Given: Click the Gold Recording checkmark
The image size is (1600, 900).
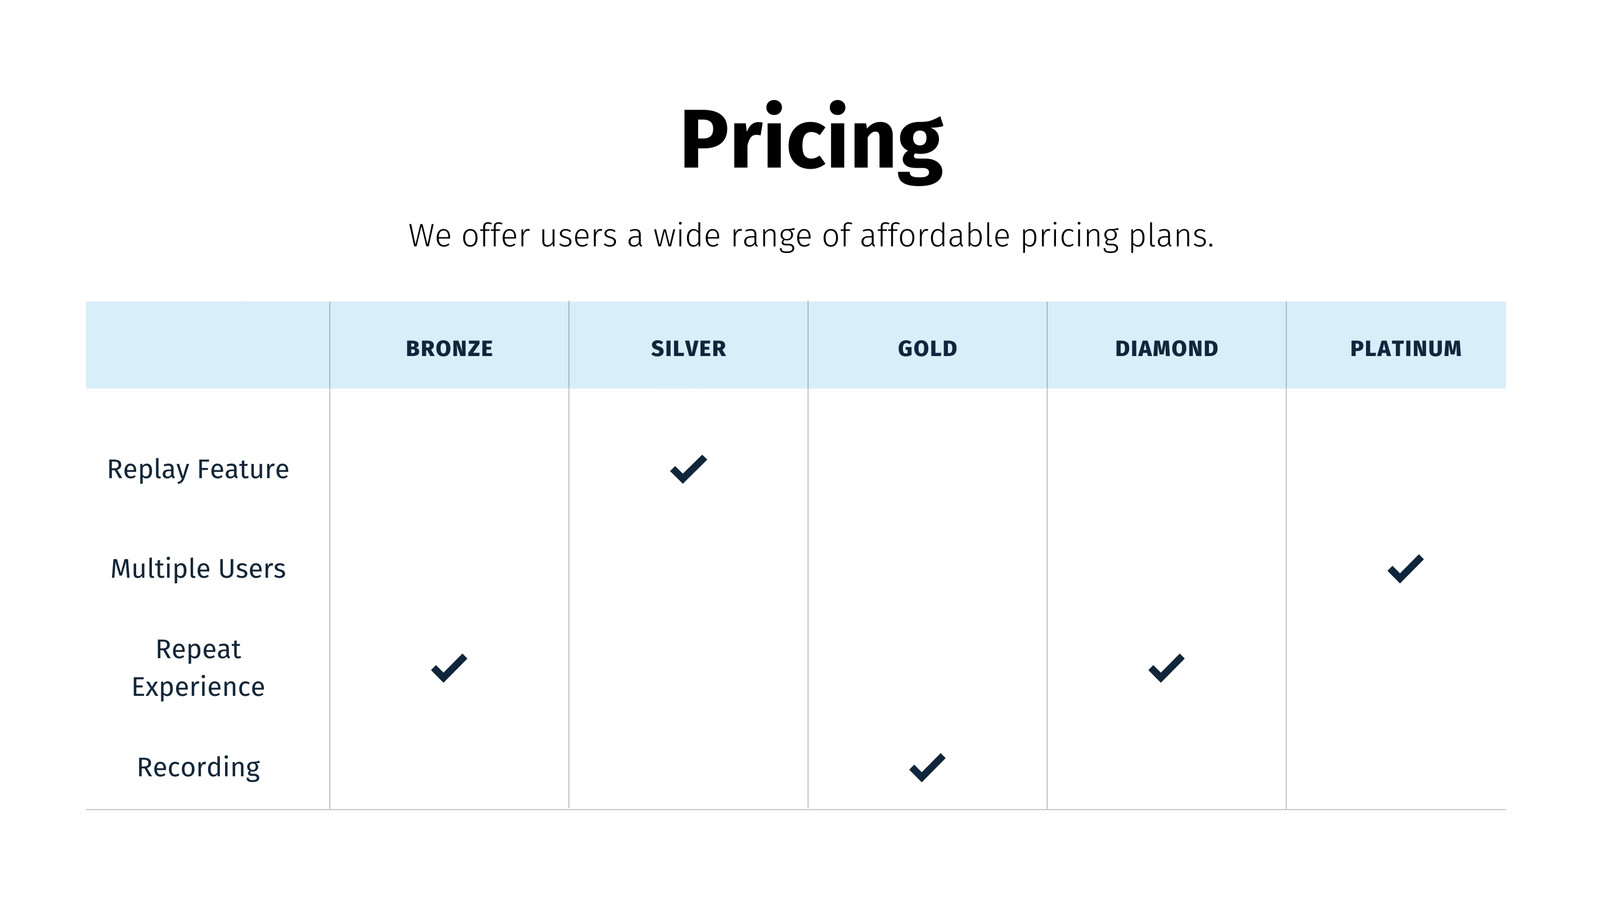Looking at the screenshot, I should tap(927, 767).
